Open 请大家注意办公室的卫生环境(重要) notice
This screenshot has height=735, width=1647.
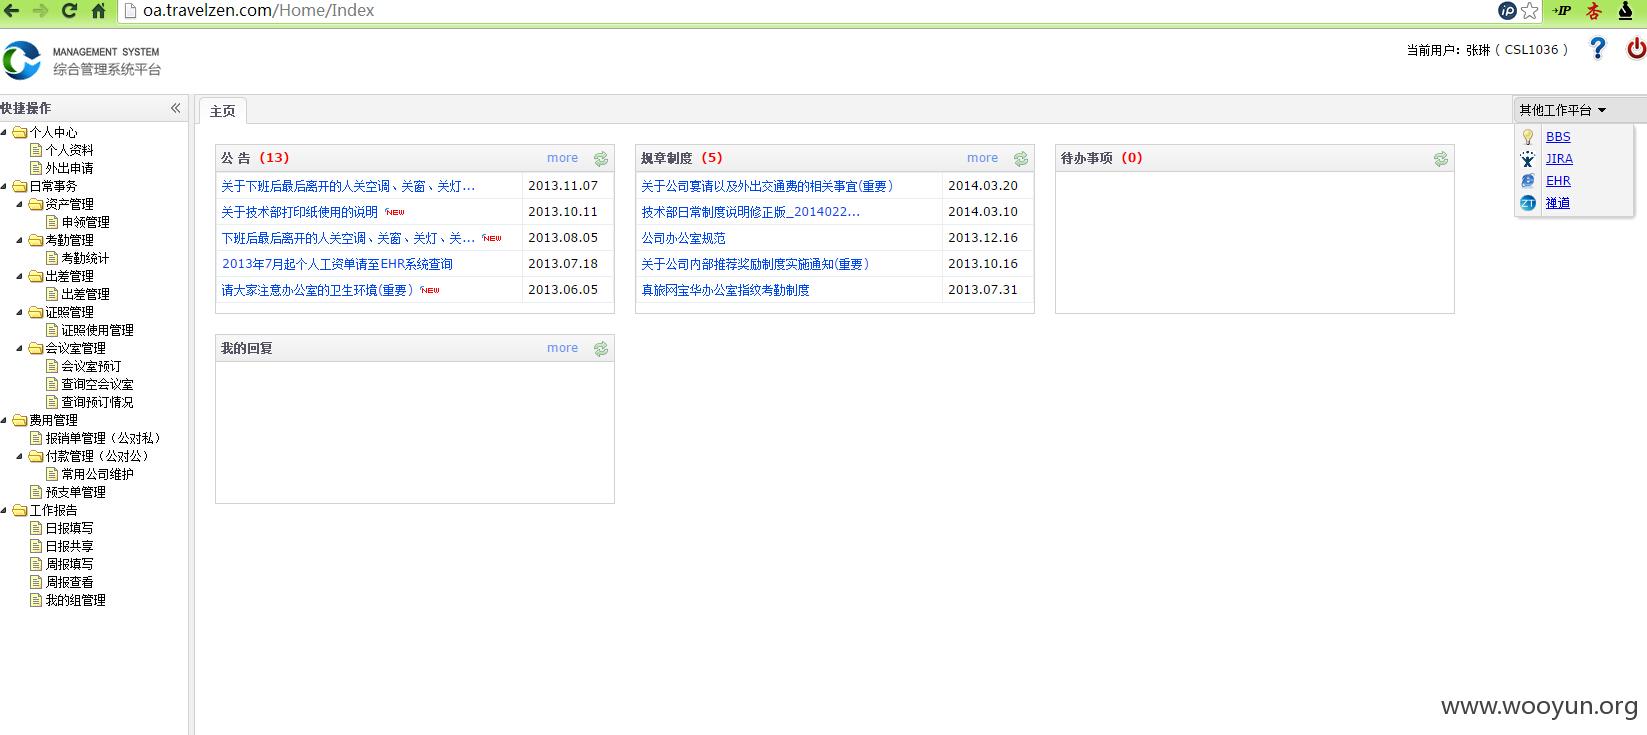coord(317,290)
